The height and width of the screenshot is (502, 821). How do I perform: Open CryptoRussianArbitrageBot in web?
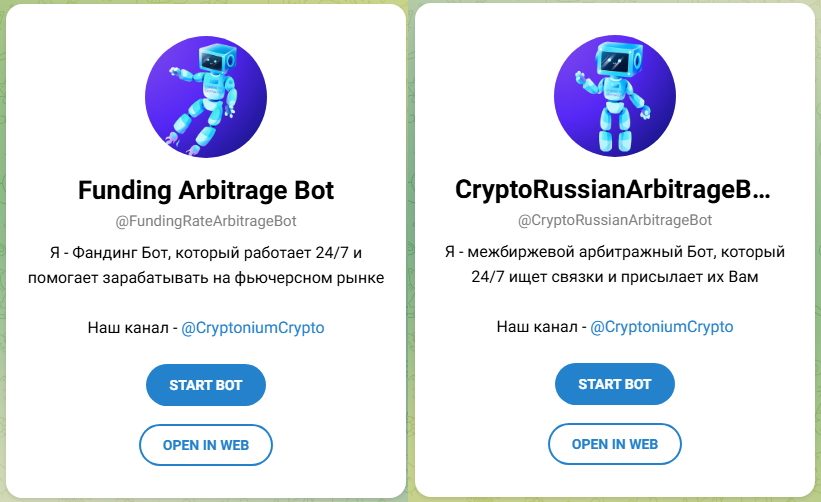coord(615,444)
